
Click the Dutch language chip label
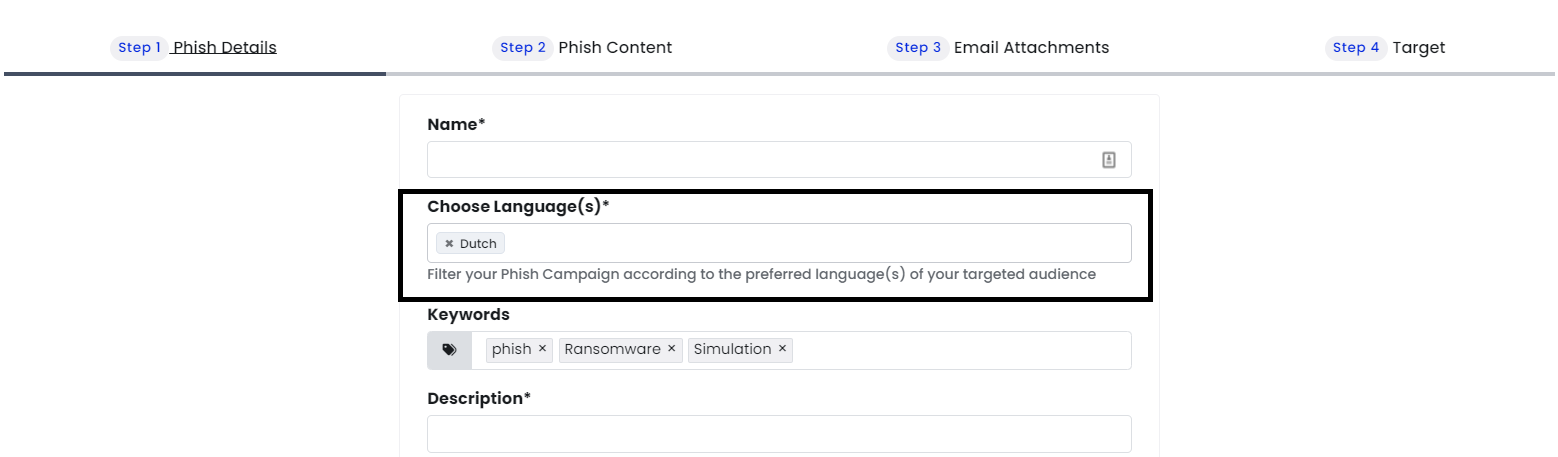[478, 244]
